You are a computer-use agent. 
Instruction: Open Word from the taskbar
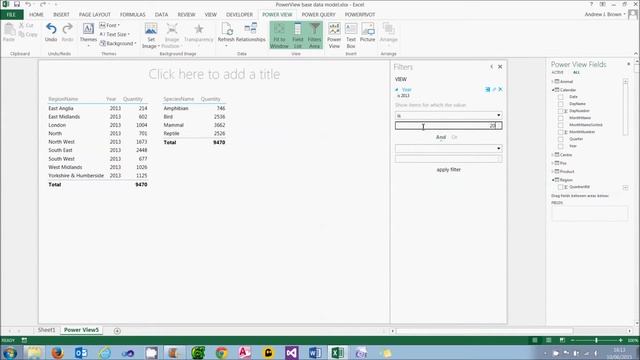point(315,353)
